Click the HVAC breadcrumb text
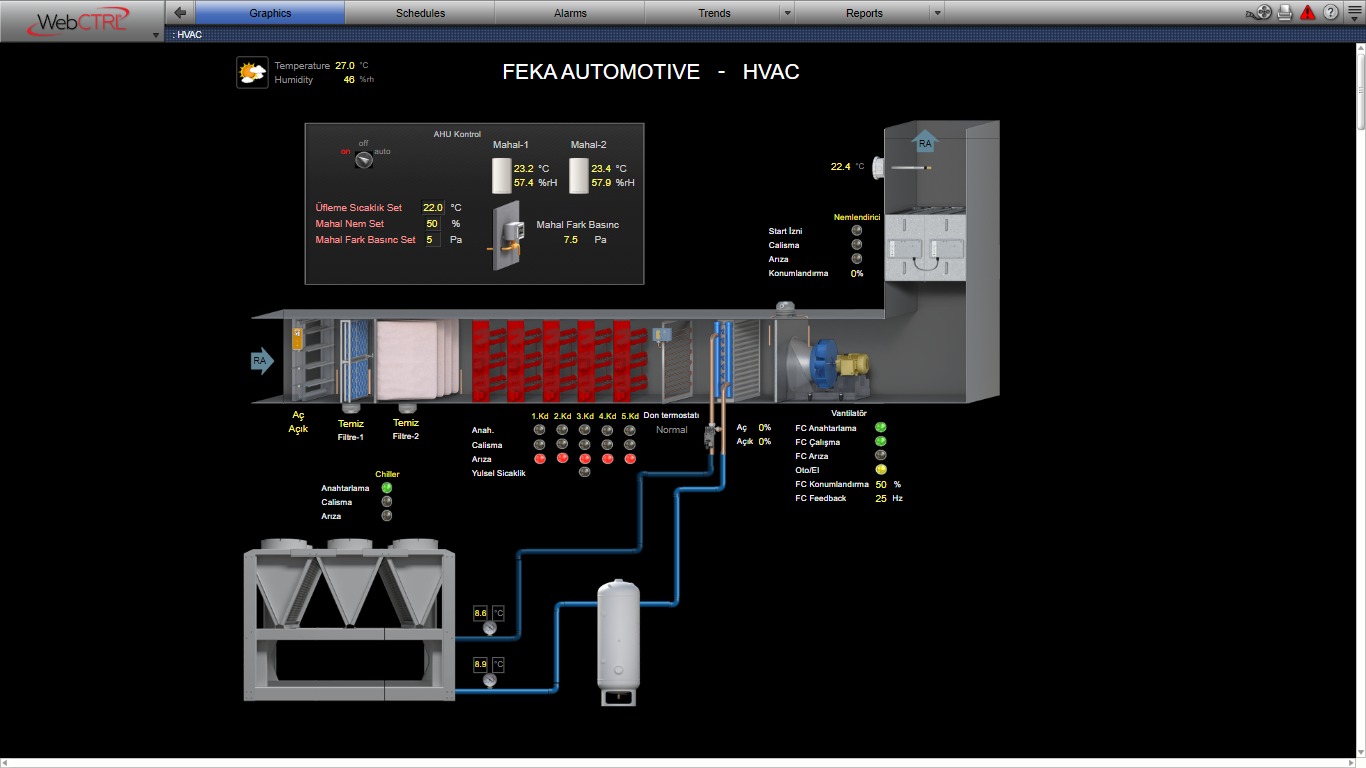Image resolution: width=1366 pixels, height=768 pixels. tap(189, 34)
